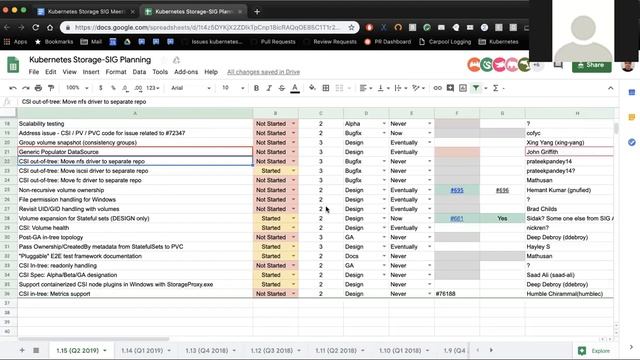Toggle the filter icon in toolbar
Image resolution: width=640 pixels, height=360 pixels.
click(x=476, y=88)
